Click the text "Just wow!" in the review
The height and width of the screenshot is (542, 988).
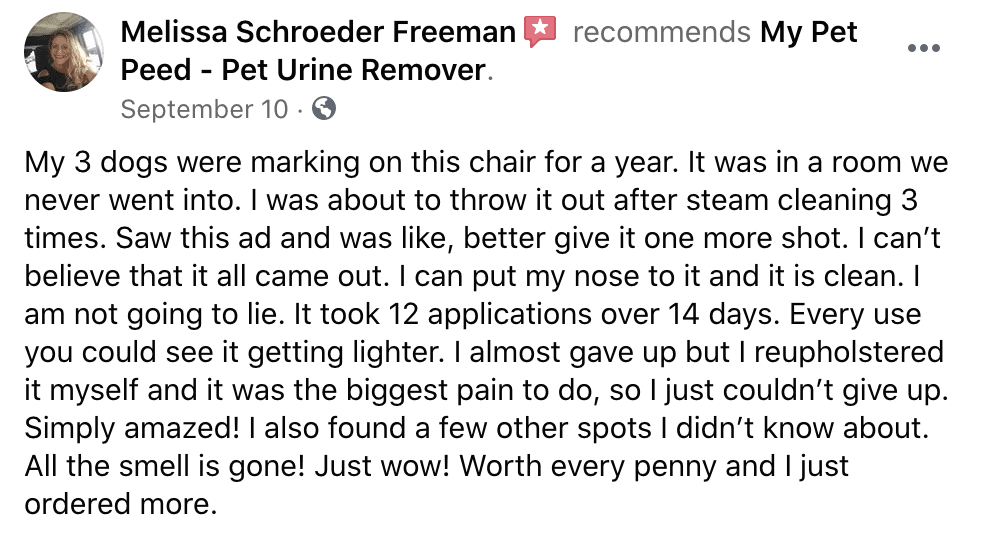[x=382, y=466]
